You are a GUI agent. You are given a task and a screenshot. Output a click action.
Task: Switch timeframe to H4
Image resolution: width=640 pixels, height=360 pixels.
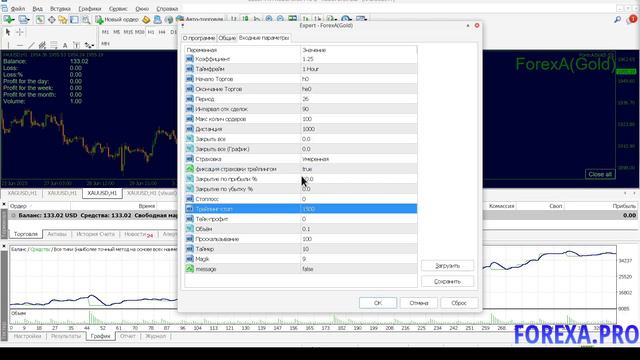(162, 32)
